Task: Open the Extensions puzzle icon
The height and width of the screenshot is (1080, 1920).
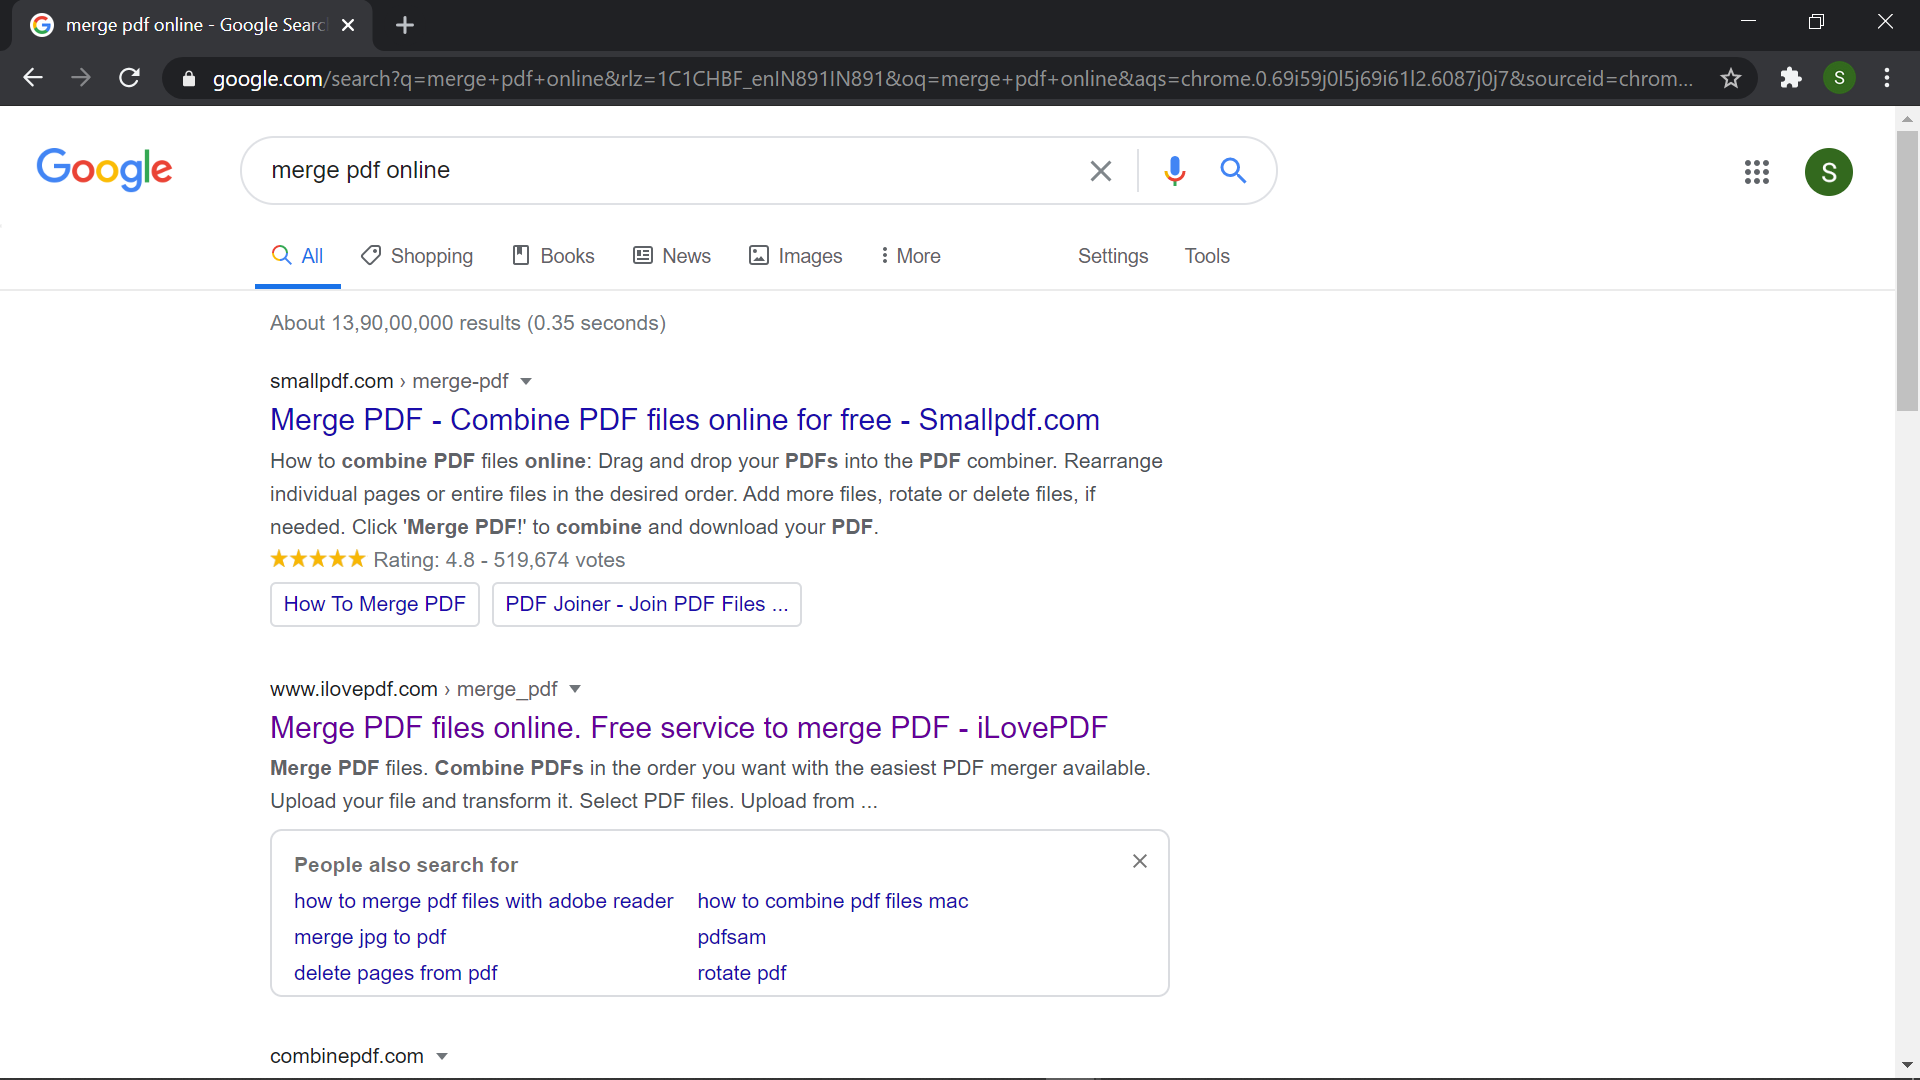Action: pyautogui.click(x=1790, y=78)
